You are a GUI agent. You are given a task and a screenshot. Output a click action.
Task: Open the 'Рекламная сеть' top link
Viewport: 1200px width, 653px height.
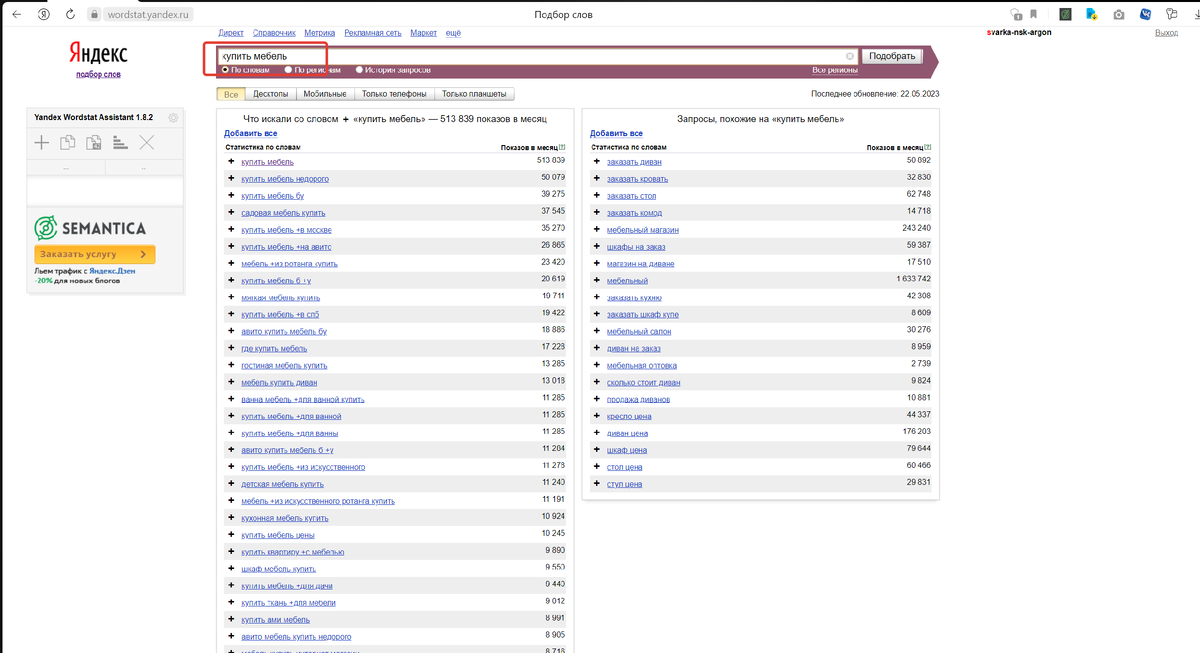pos(373,33)
